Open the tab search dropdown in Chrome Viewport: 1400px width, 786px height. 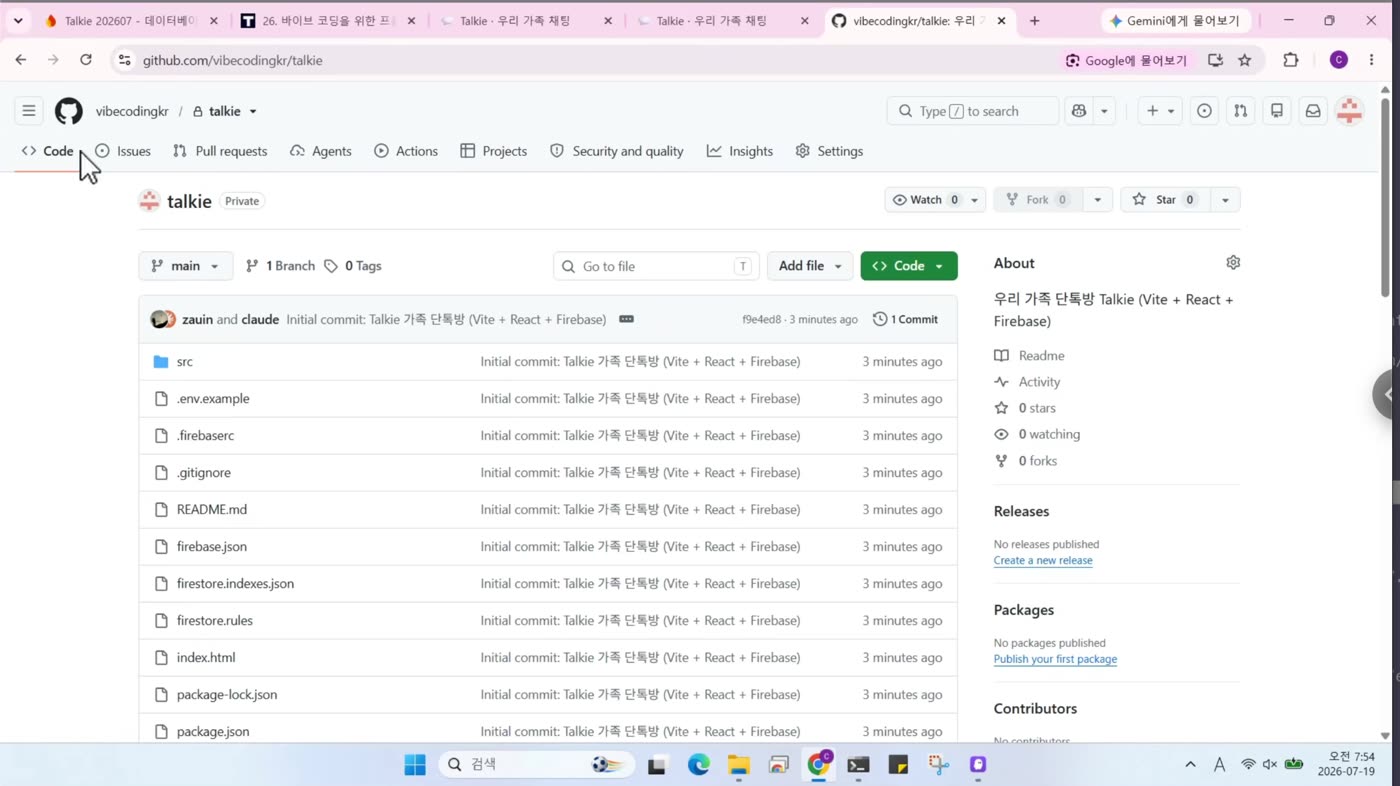point(17,20)
